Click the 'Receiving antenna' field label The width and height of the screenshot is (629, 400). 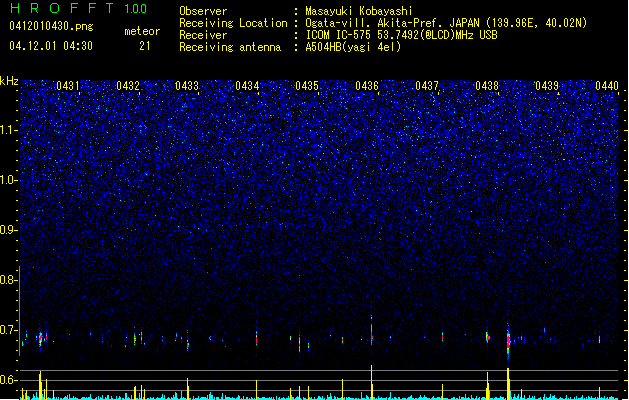tap(230, 47)
